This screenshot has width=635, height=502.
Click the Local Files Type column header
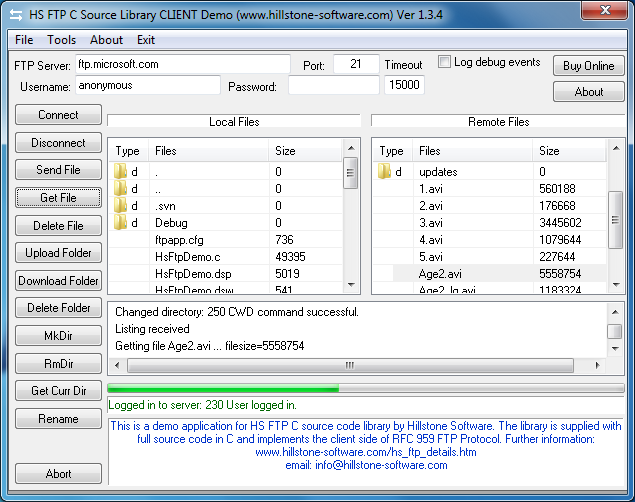(x=129, y=151)
